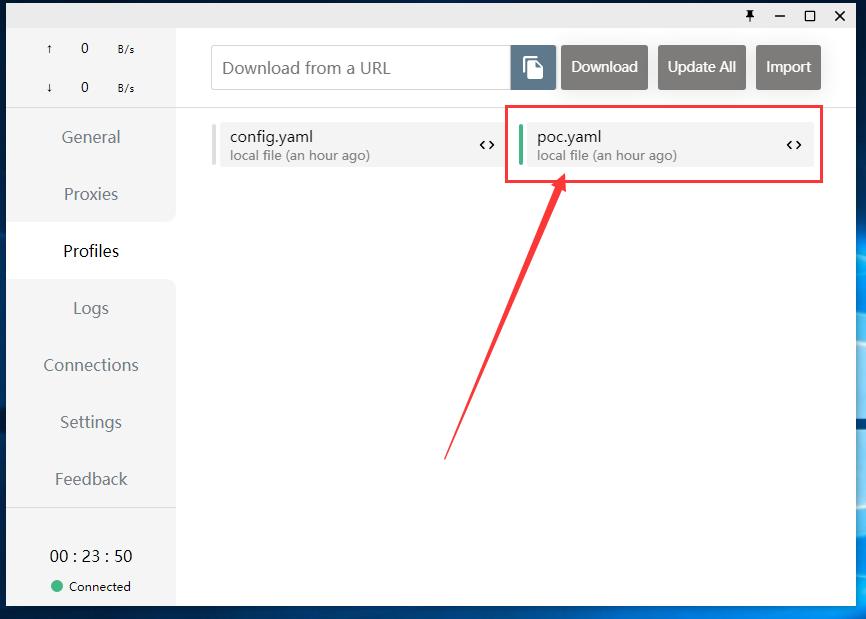
Task: Go to the General tab
Action: click(x=91, y=138)
